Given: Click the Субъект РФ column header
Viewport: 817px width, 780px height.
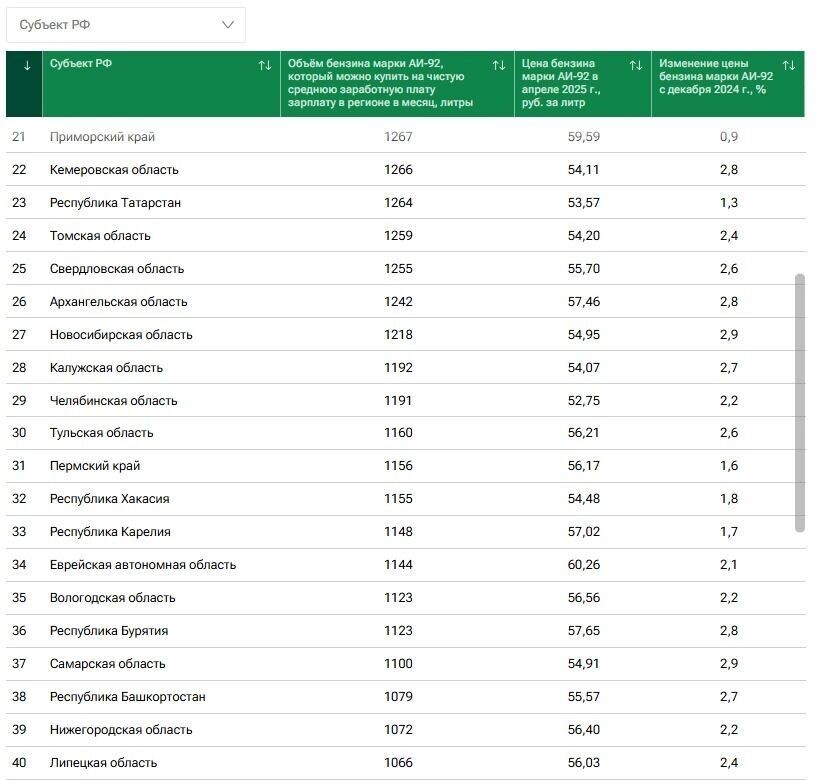Looking at the screenshot, I should click(x=161, y=83).
